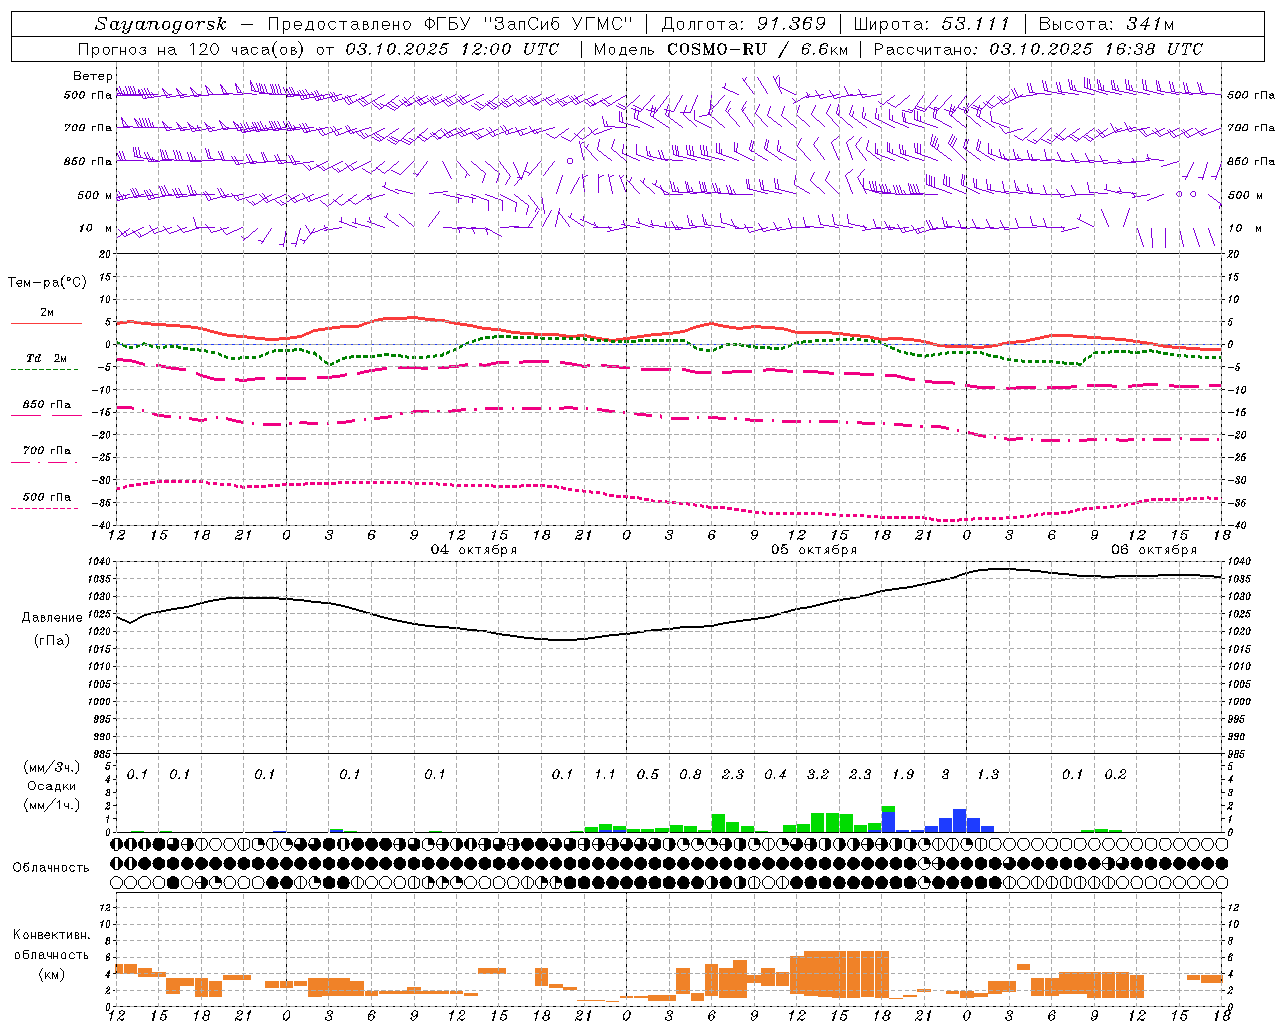1280x1024 pixels.
Task: Click the (мм/1ч.) precipitation unit label
Action: (52, 805)
